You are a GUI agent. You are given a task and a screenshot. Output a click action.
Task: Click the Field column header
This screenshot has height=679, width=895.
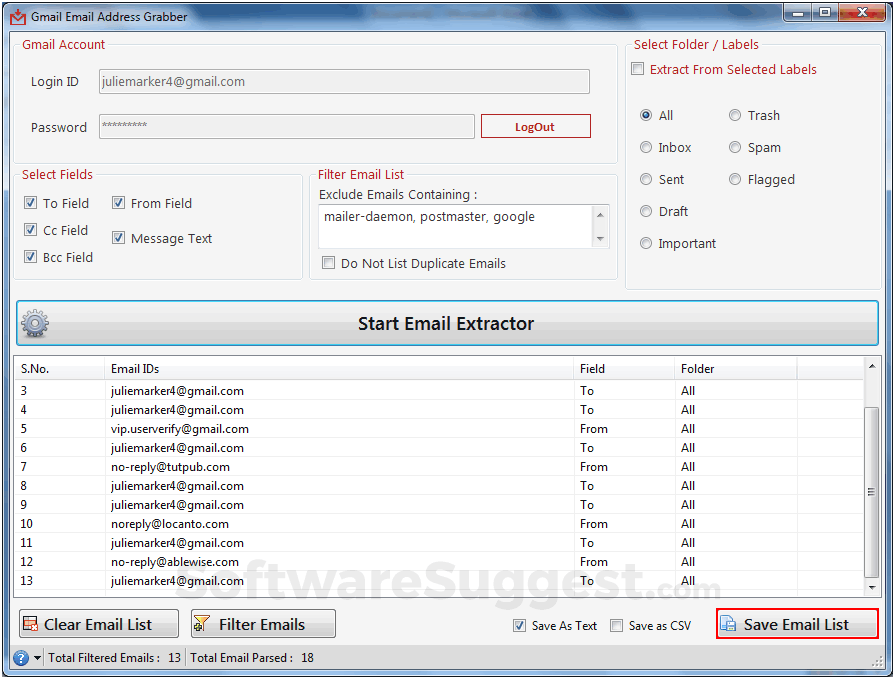[624, 369]
